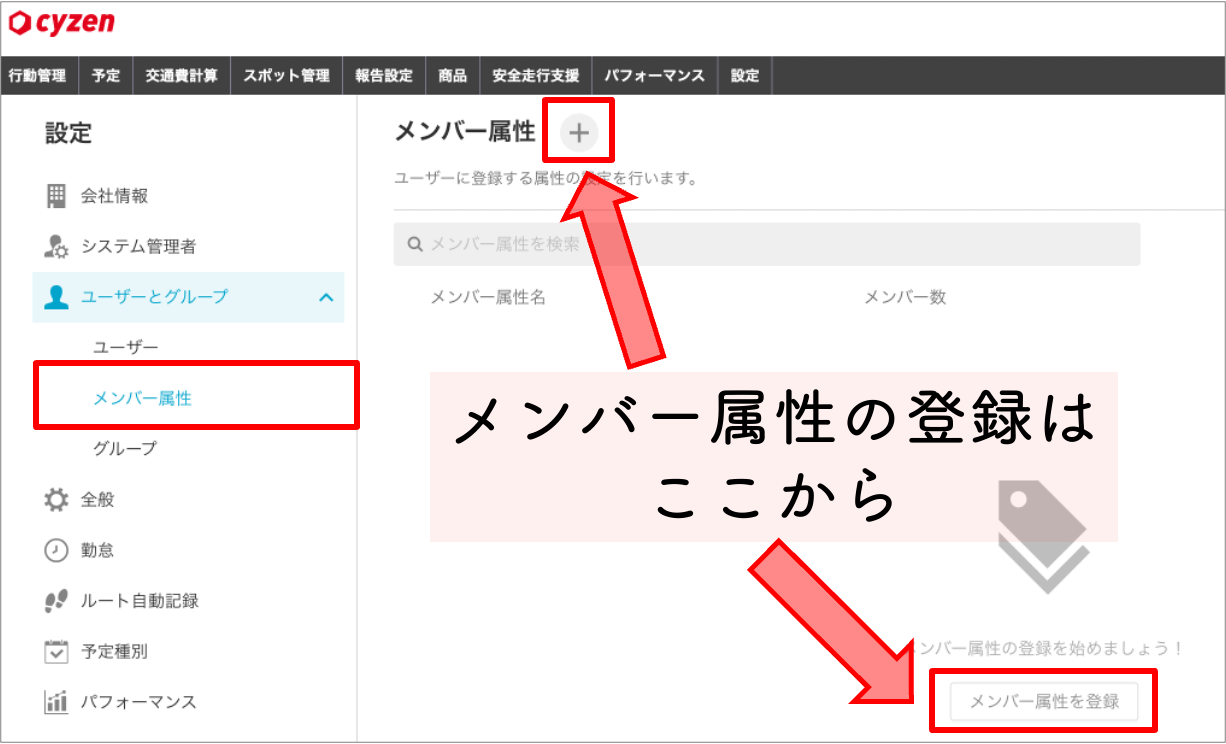Select メンバー属性 in the sidebar
The width and height of the screenshot is (1226, 744).
143,398
